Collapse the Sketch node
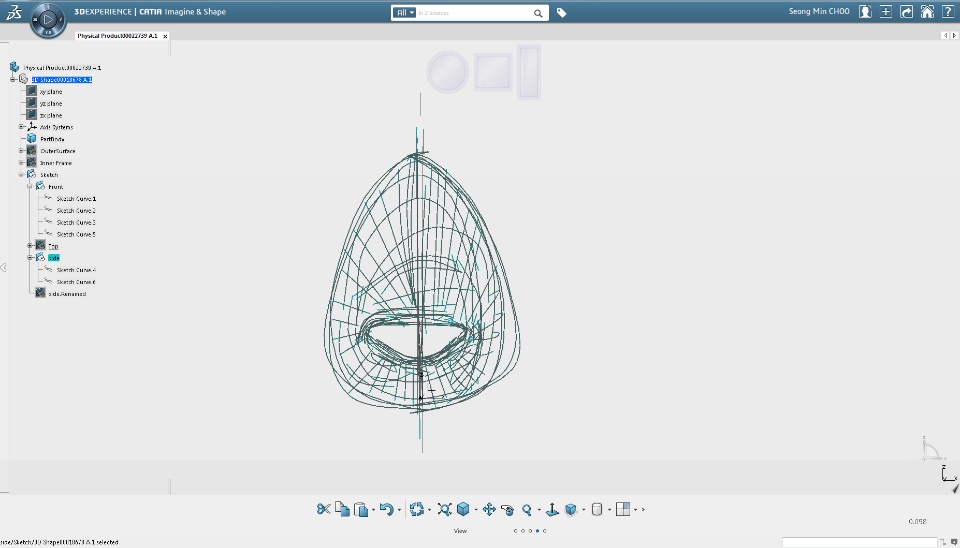Image resolution: width=960 pixels, height=548 pixels. click(21, 175)
